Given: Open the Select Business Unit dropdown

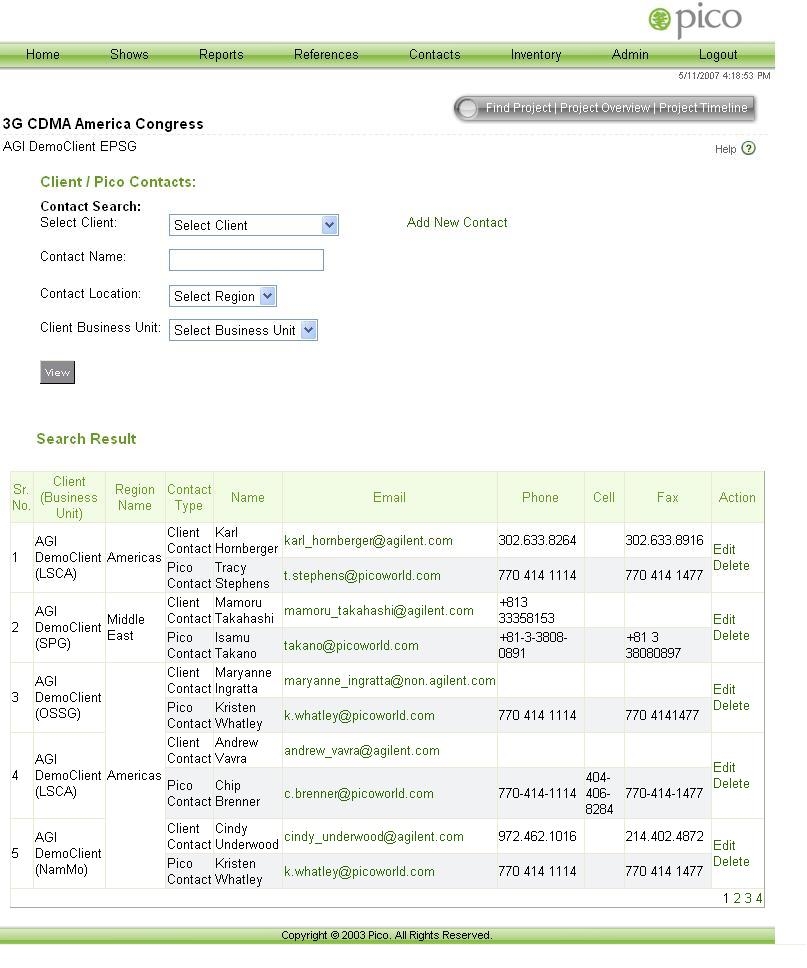Looking at the screenshot, I should (x=243, y=330).
